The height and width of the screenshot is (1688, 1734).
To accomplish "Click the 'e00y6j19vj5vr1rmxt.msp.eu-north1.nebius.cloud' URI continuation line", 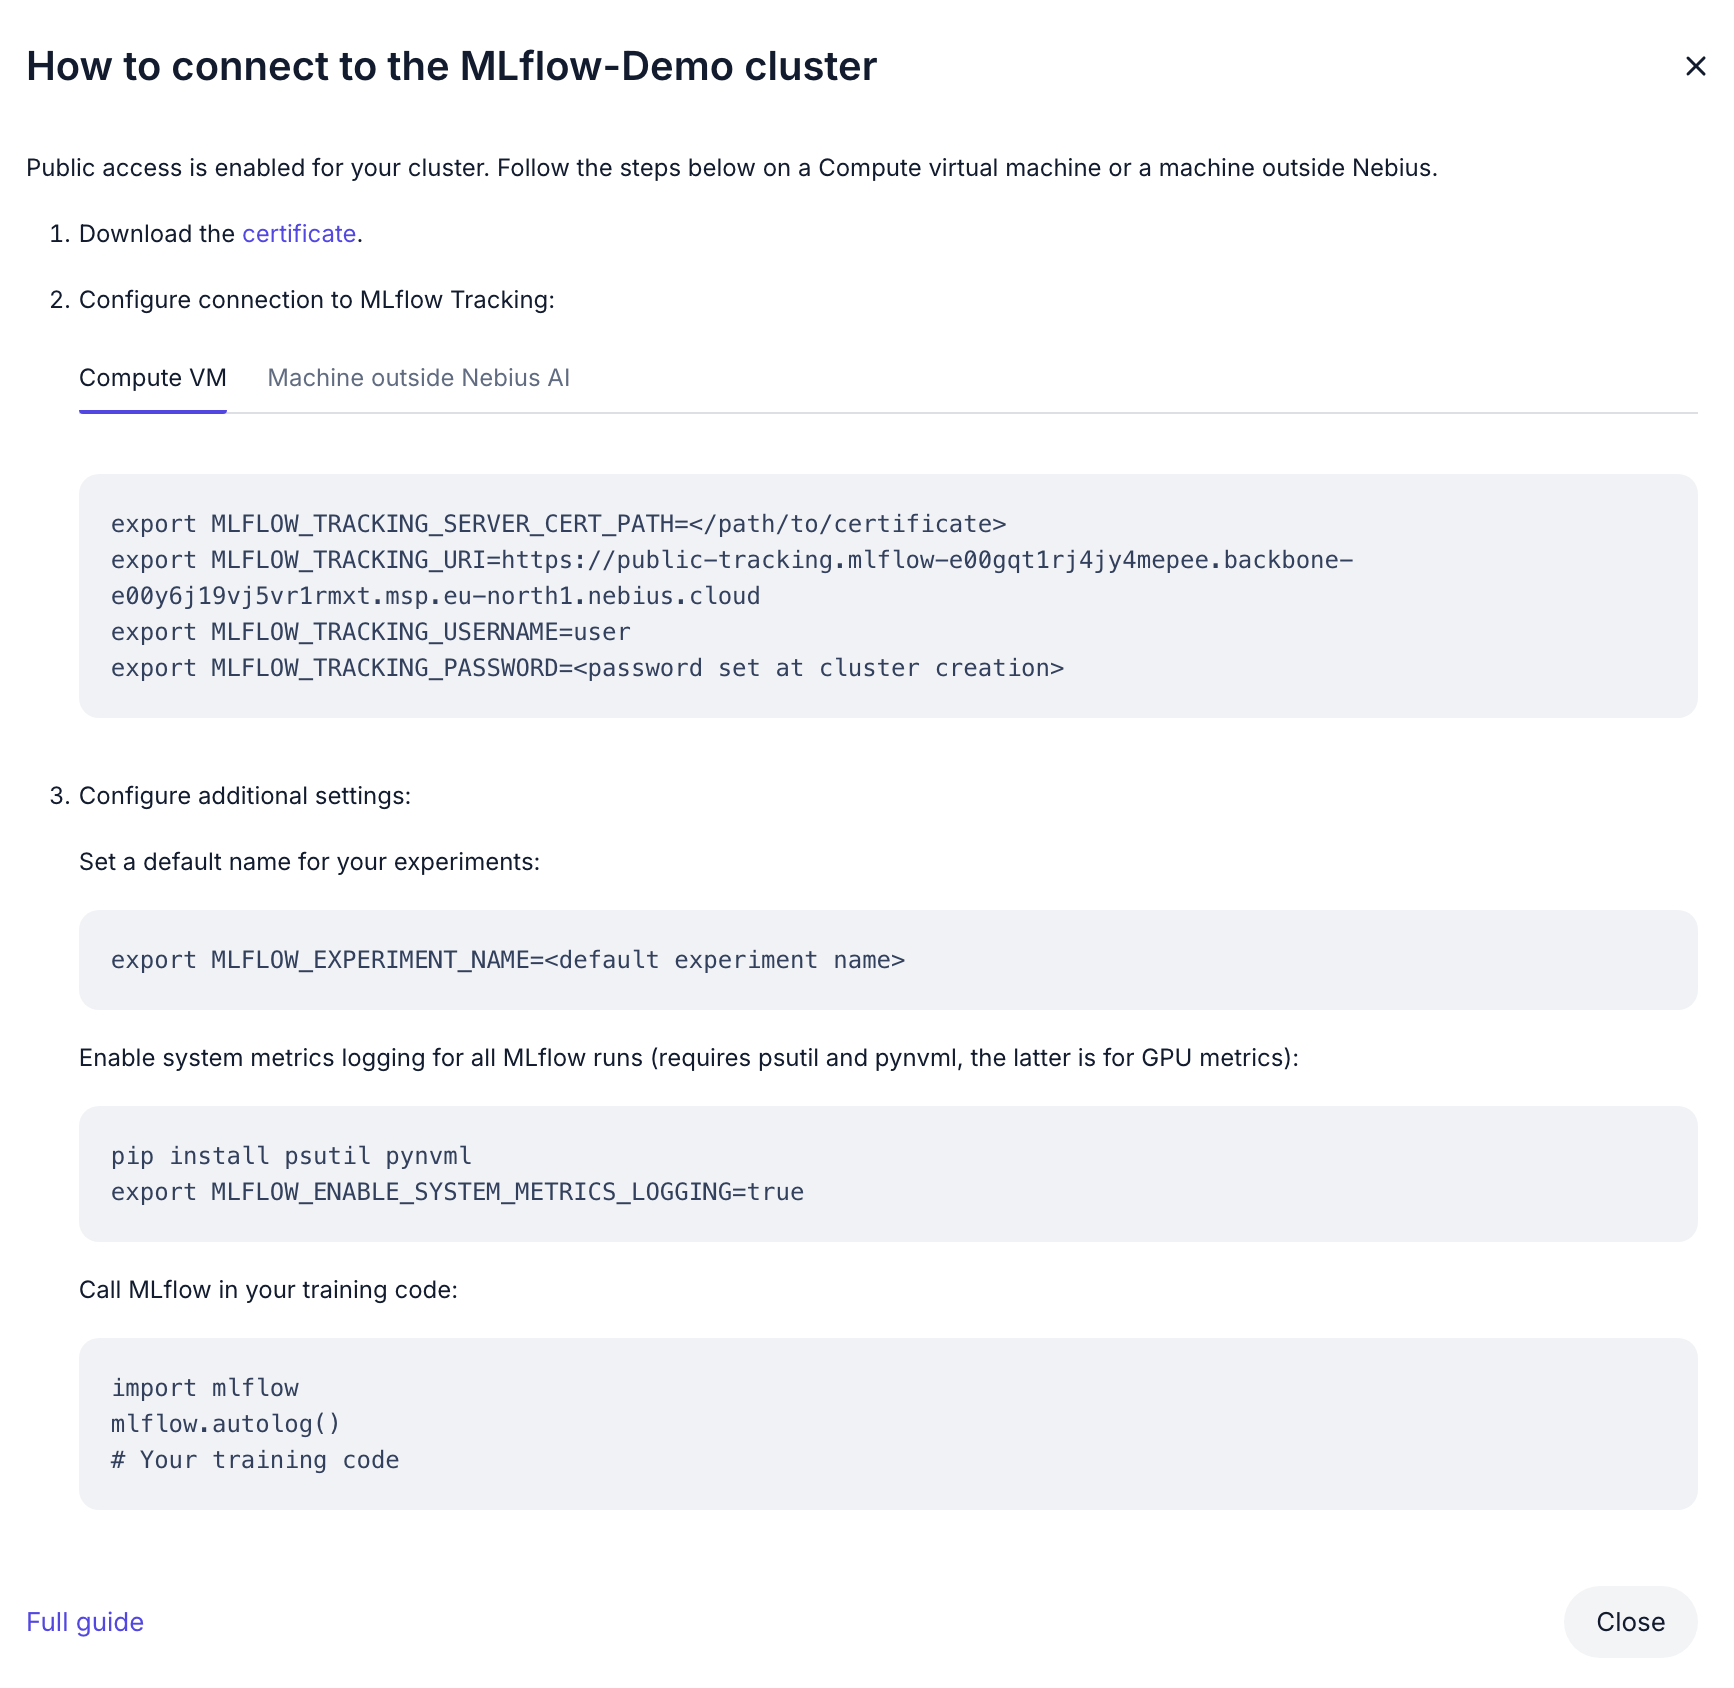I will tap(435, 596).
